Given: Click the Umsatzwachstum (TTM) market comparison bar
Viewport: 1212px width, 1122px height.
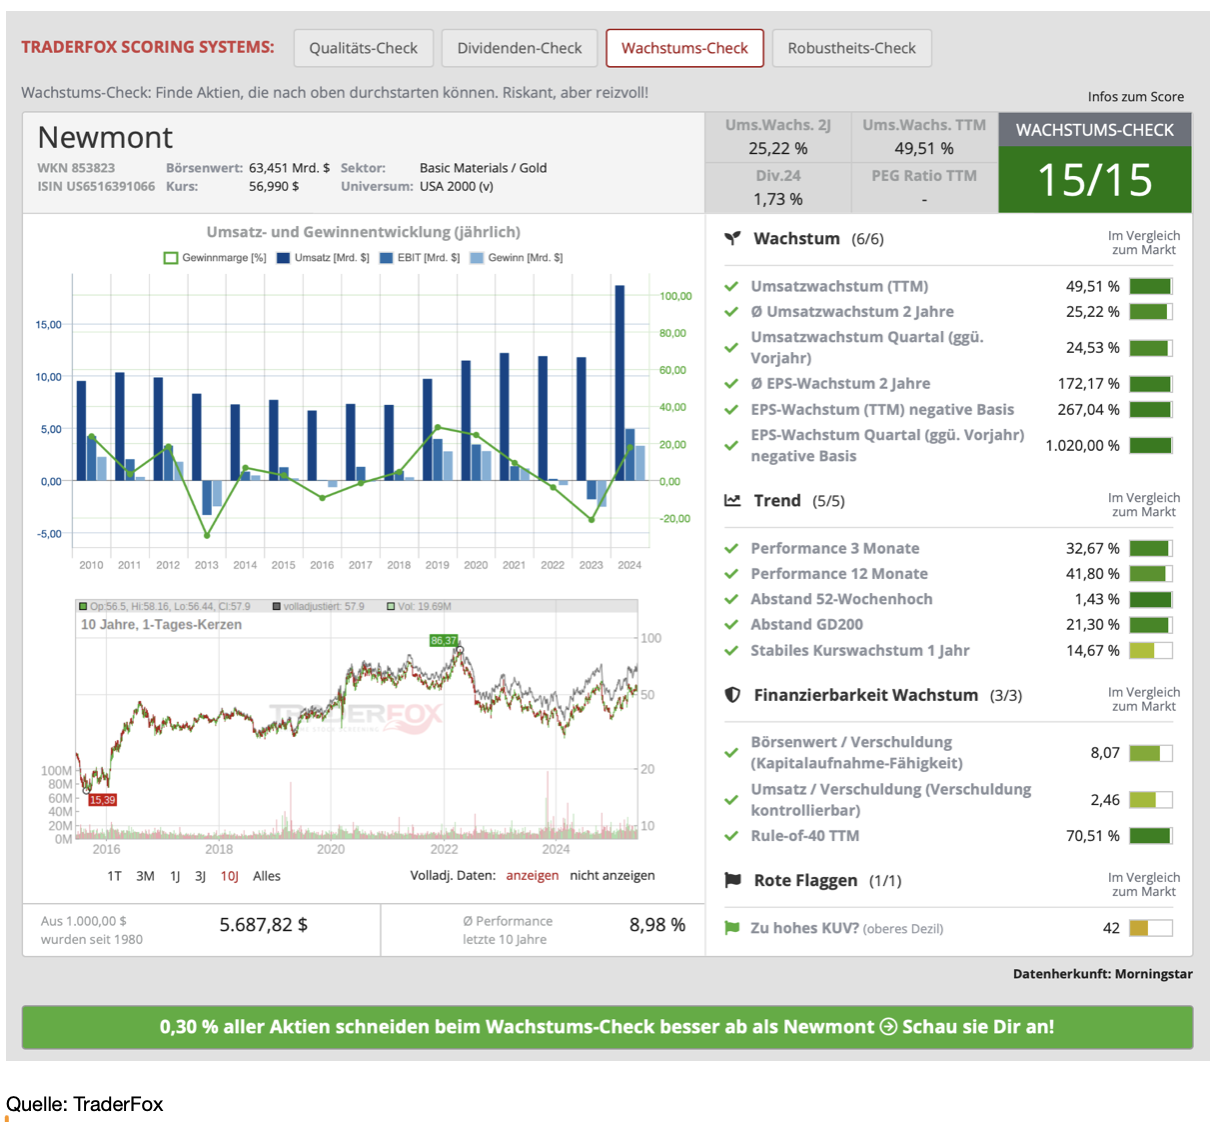Looking at the screenshot, I should tap(1151, 286).
